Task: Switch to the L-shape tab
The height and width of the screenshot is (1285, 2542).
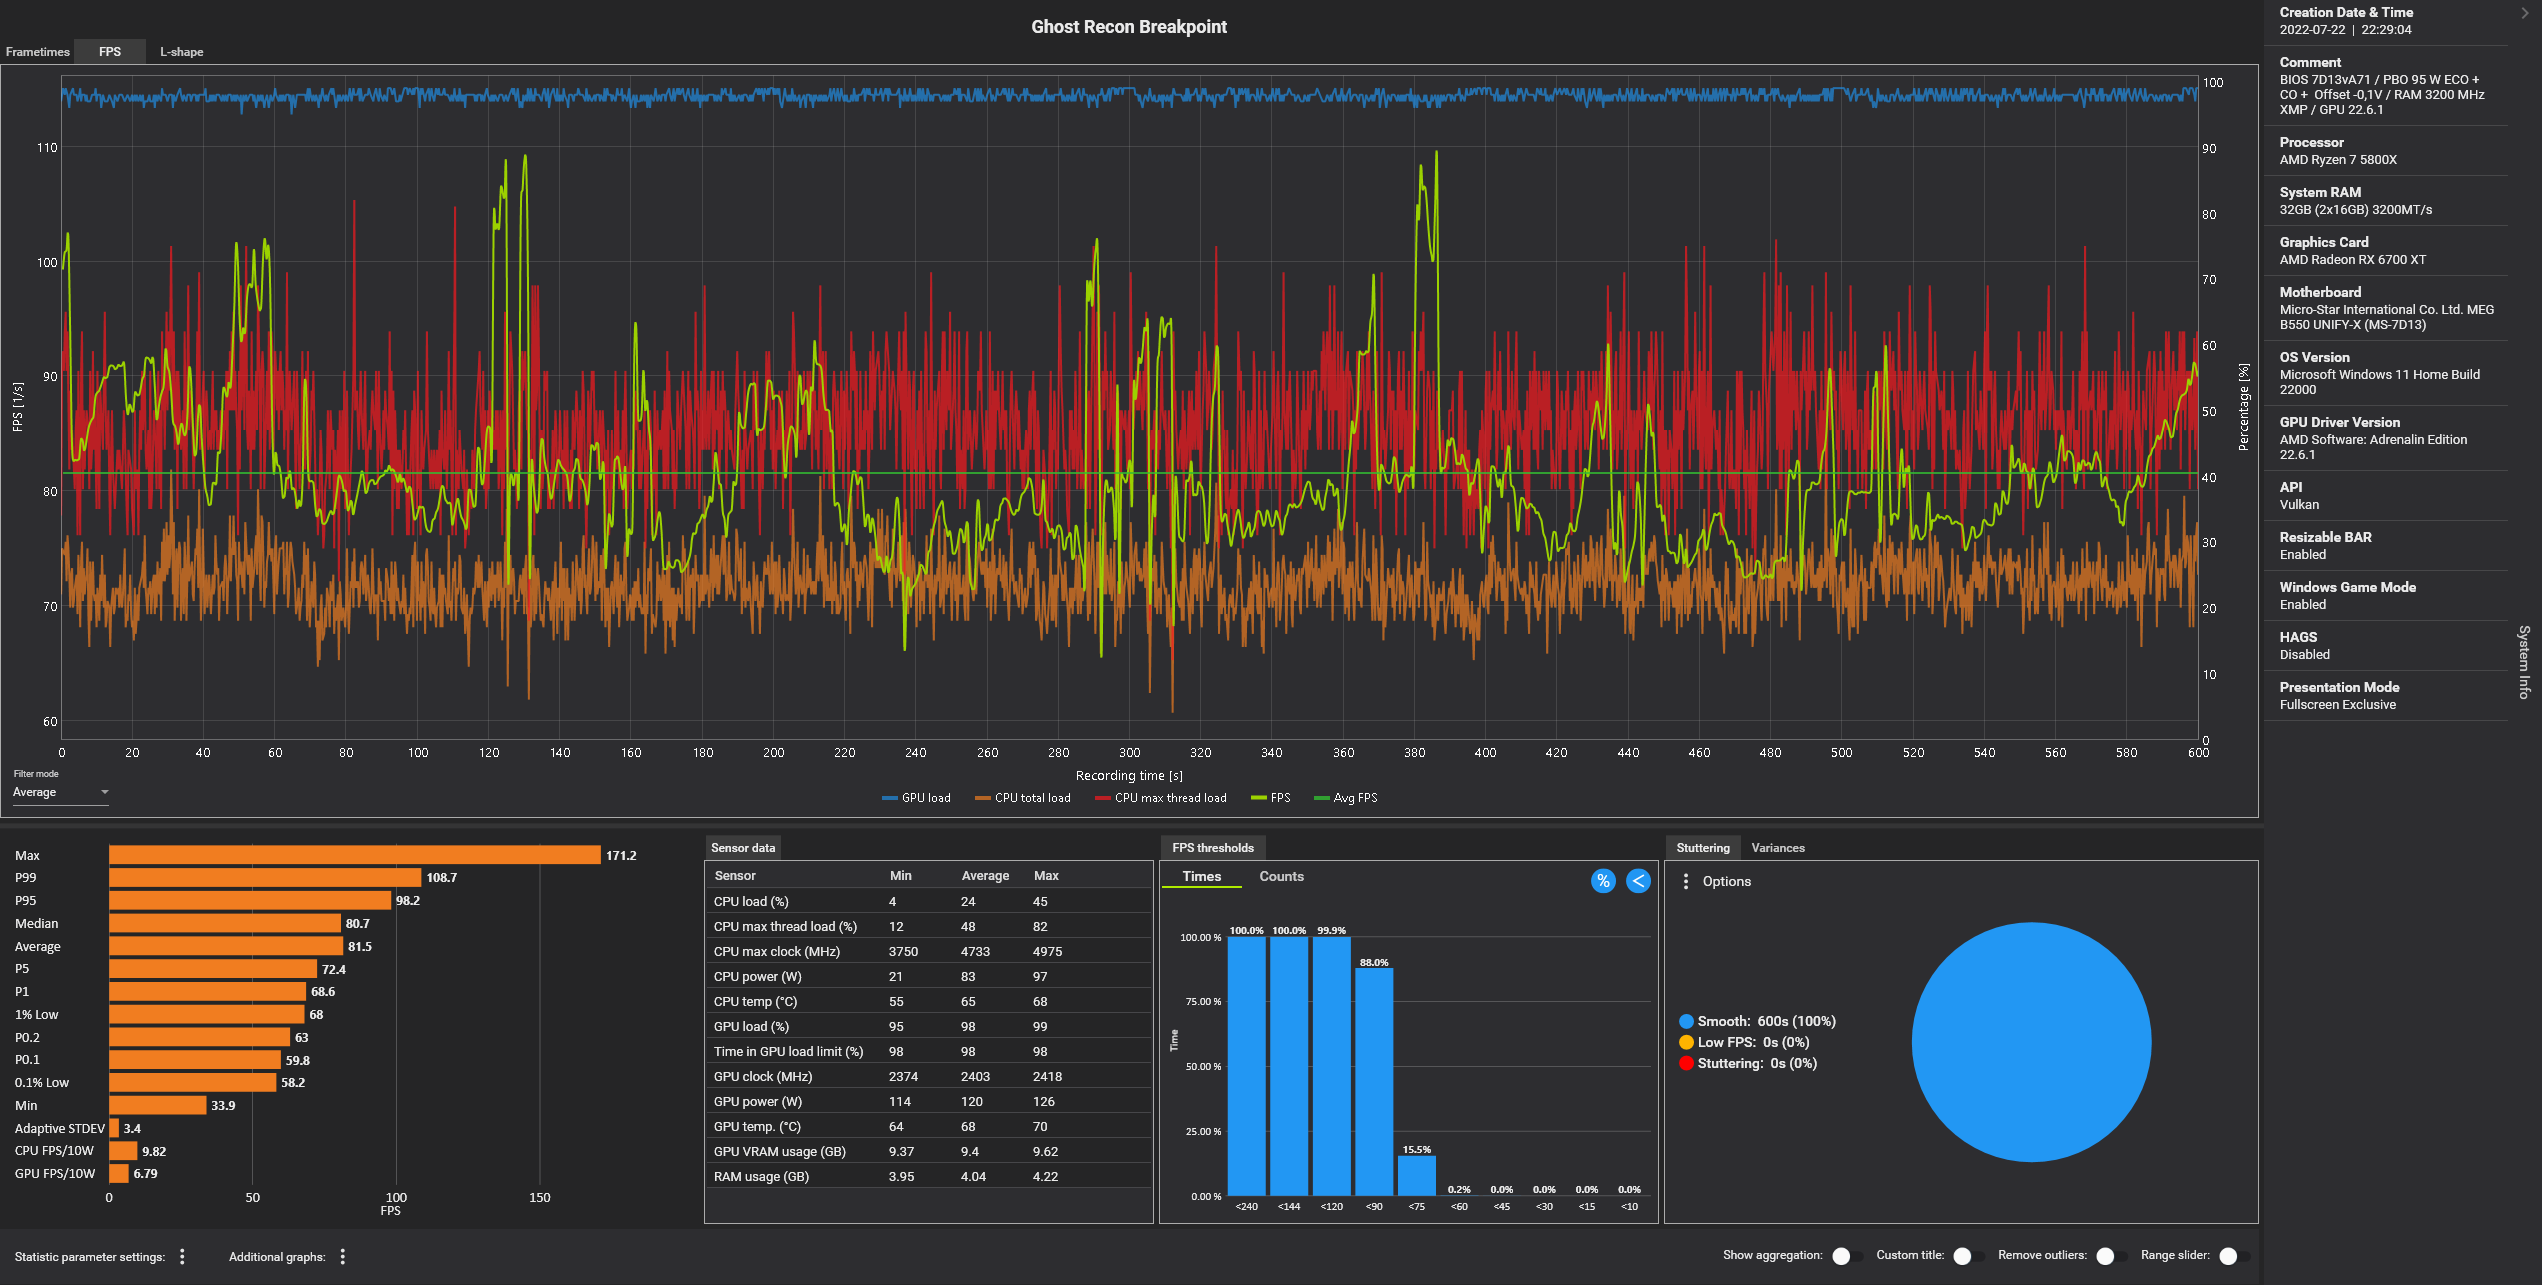Action: [181, 52]
